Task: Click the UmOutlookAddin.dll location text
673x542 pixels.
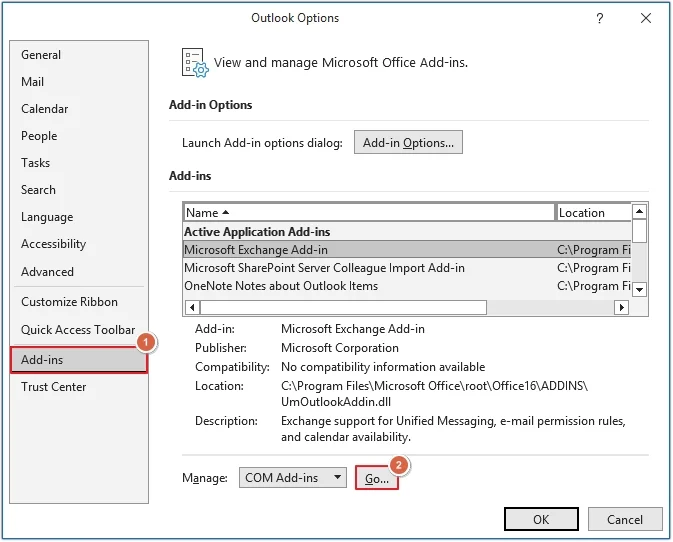Action: click(336, 402)
